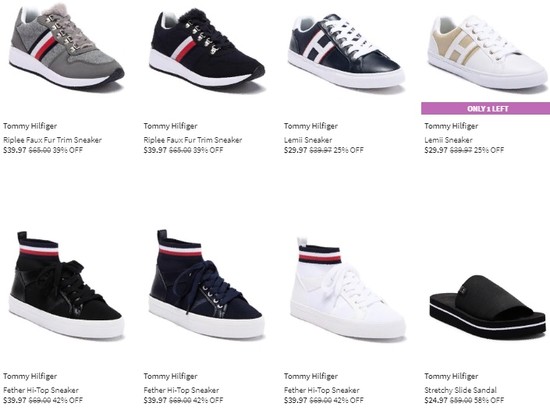This screenshot has width=550, height=410.
Task: Click Fether Hi-Top Sneaker title under white shoe
Action: tap(322, 390)
